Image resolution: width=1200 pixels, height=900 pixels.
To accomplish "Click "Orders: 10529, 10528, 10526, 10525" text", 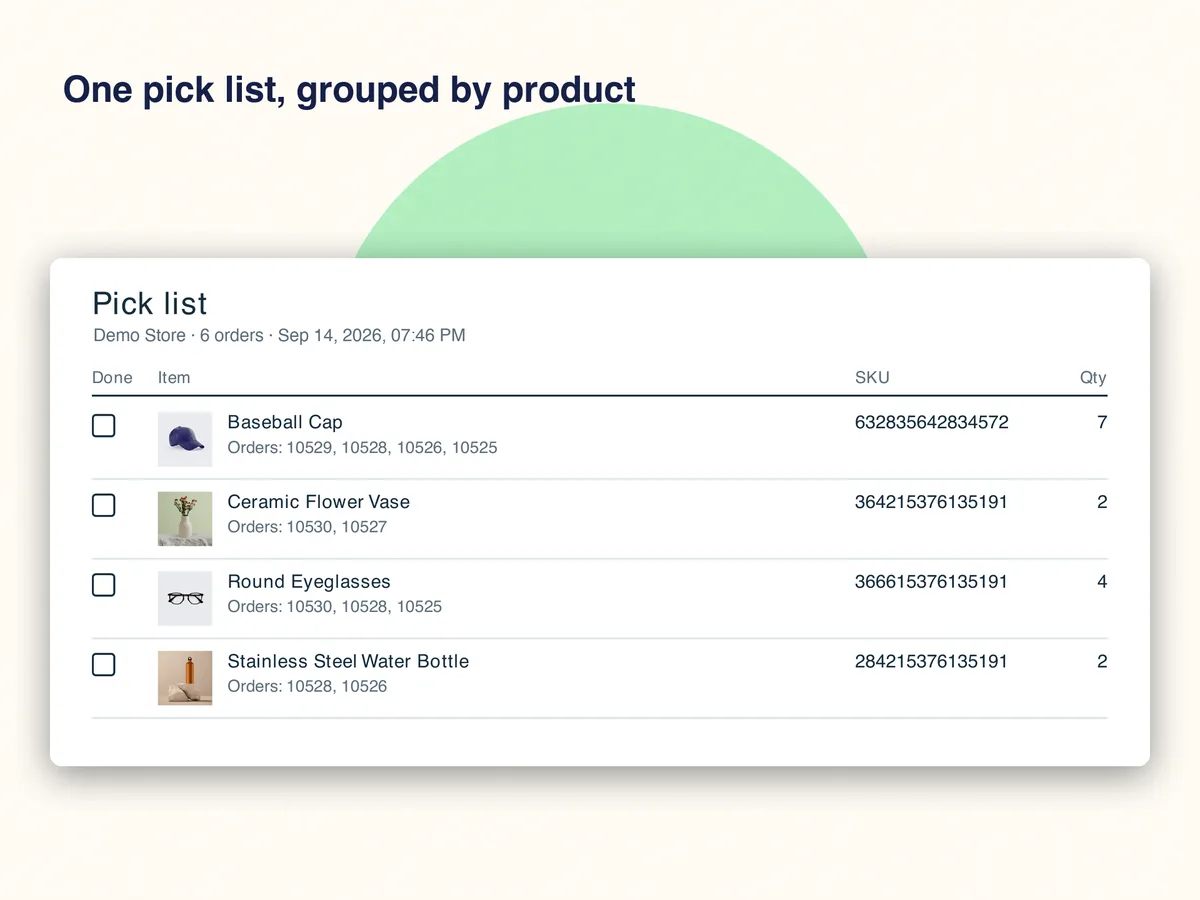I will pyautogui.click(x=363, y=448).
